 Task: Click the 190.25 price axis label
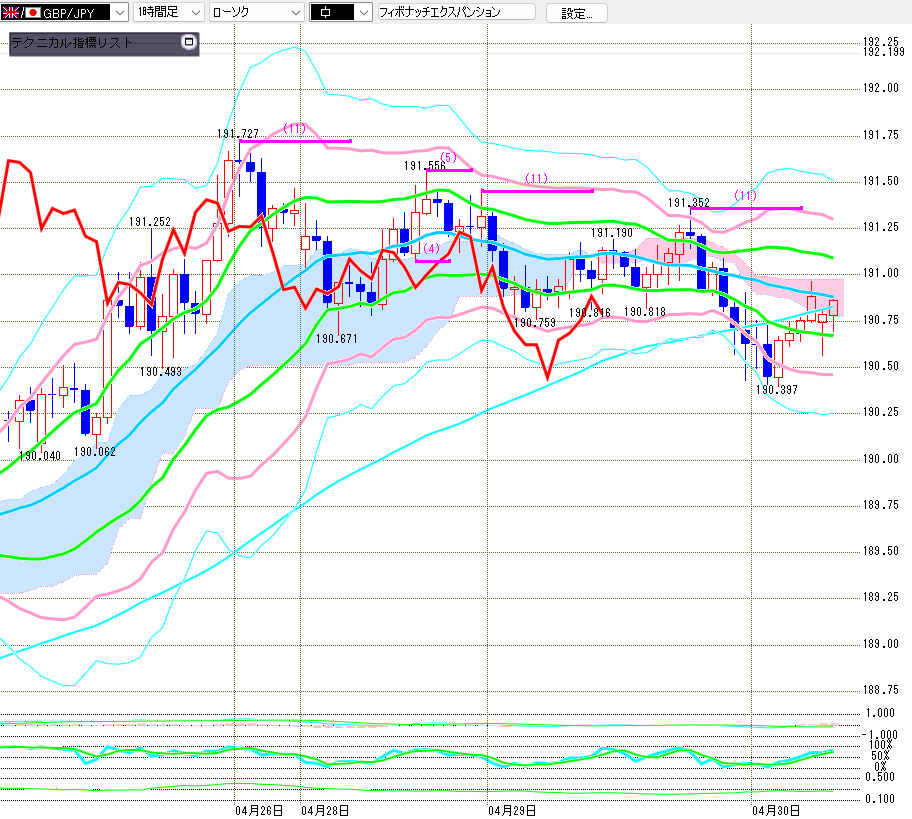[881, 412]
